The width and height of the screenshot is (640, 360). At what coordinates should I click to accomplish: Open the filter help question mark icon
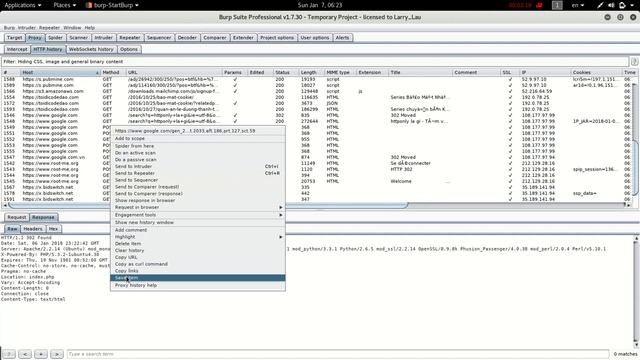point(634,62)
